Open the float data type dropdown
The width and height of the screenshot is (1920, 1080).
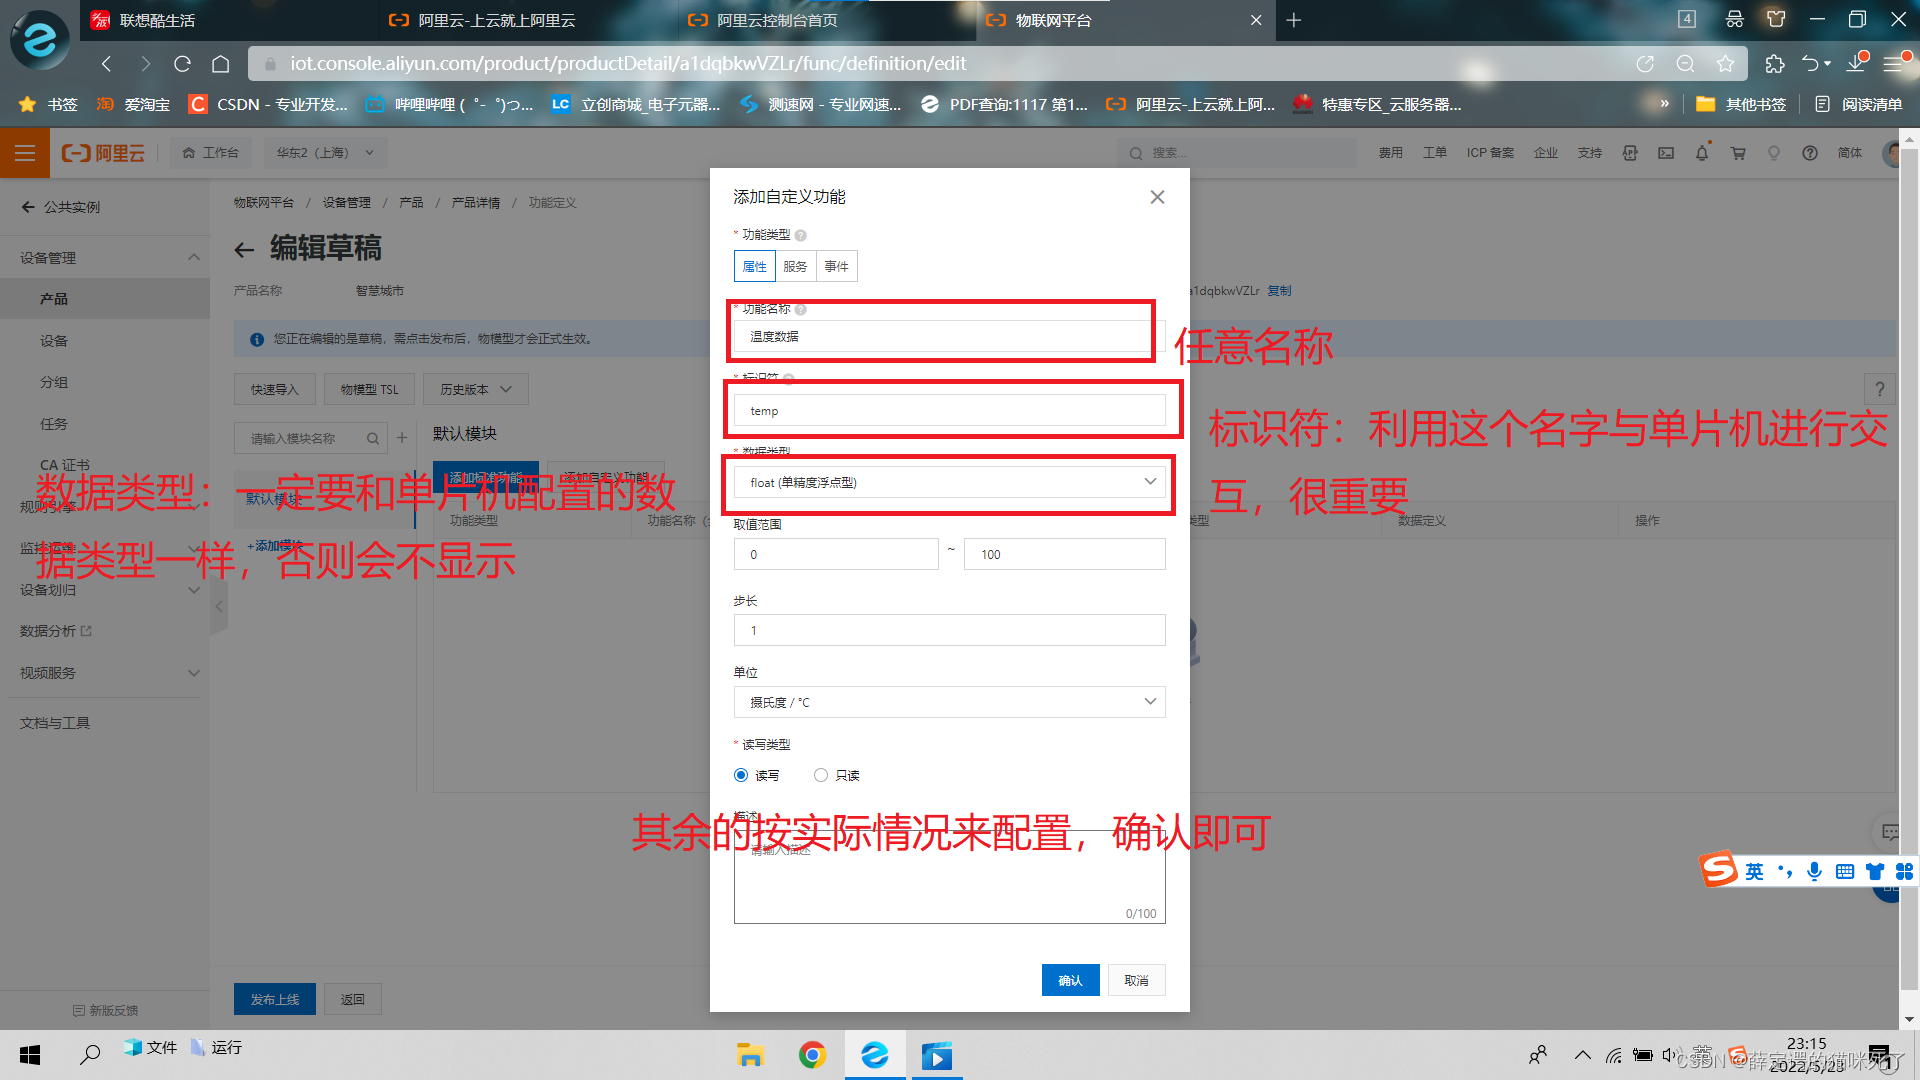click(949, 482)
